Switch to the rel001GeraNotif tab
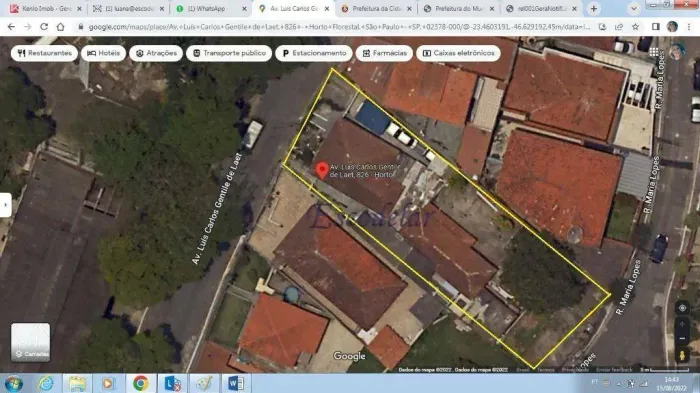Image resolution: width=700 pixels, height=393 pixels. (x=542, y=8)
